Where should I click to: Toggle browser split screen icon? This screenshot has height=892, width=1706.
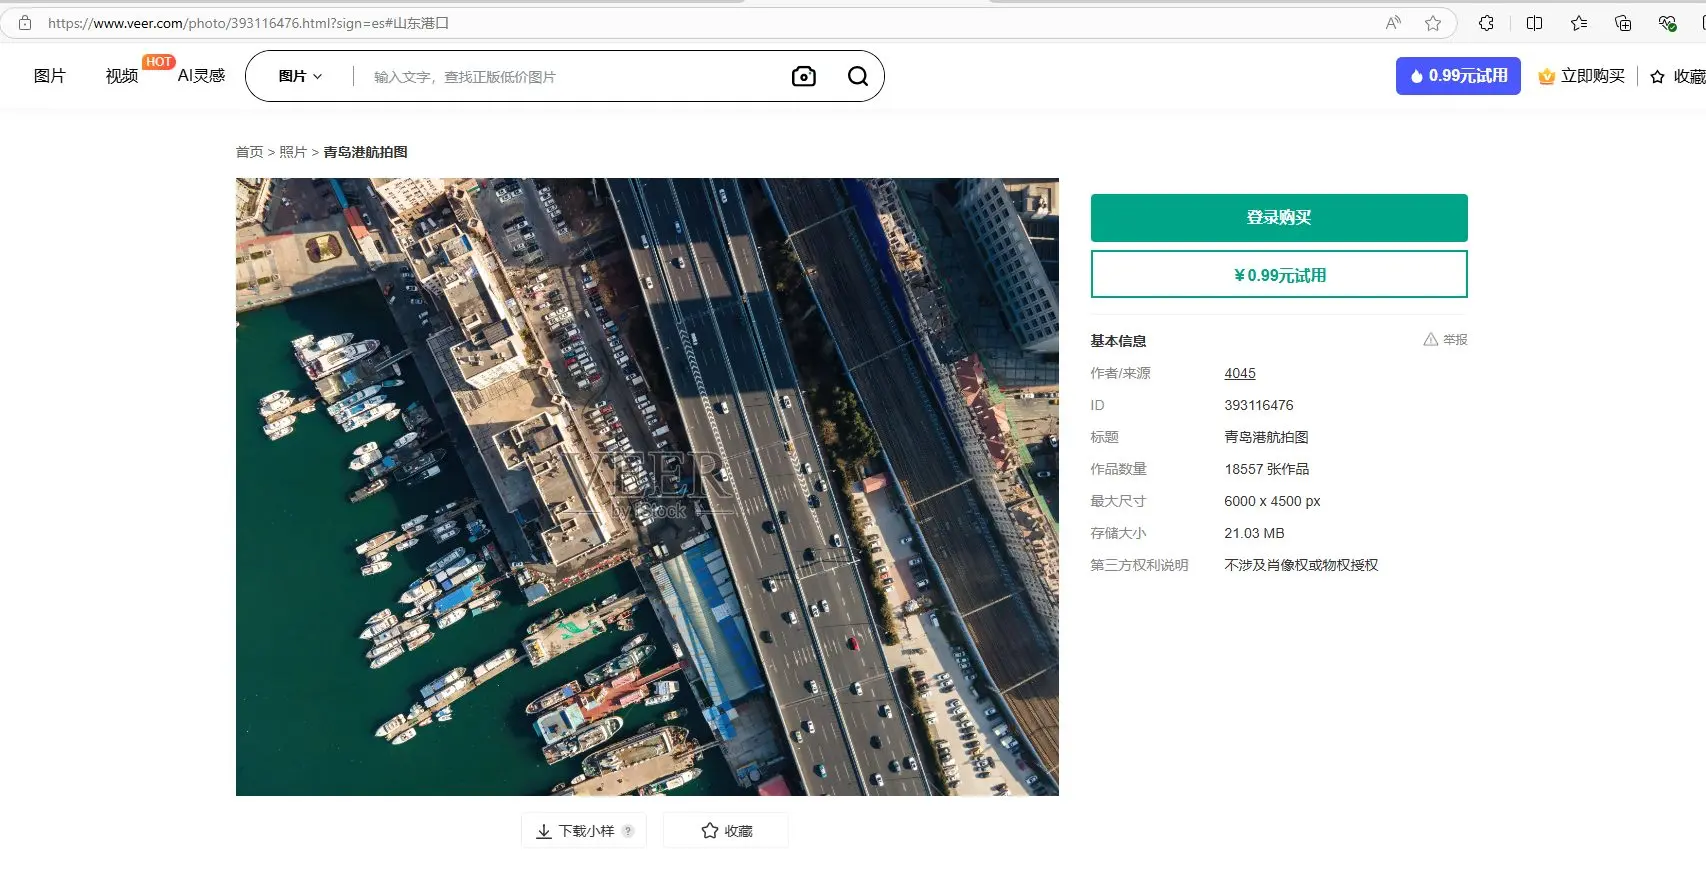pos(1534,23)
